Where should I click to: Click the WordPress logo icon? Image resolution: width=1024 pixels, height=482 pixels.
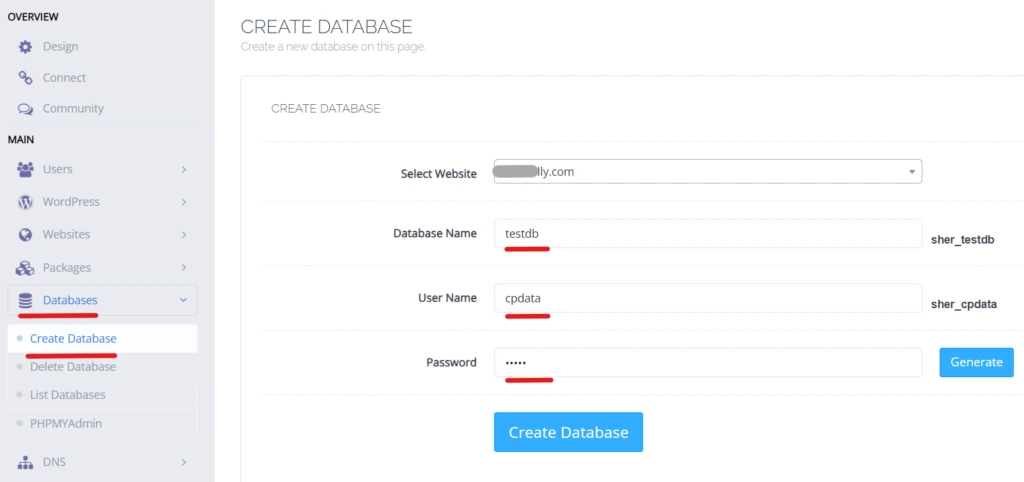tap(25, 202)
